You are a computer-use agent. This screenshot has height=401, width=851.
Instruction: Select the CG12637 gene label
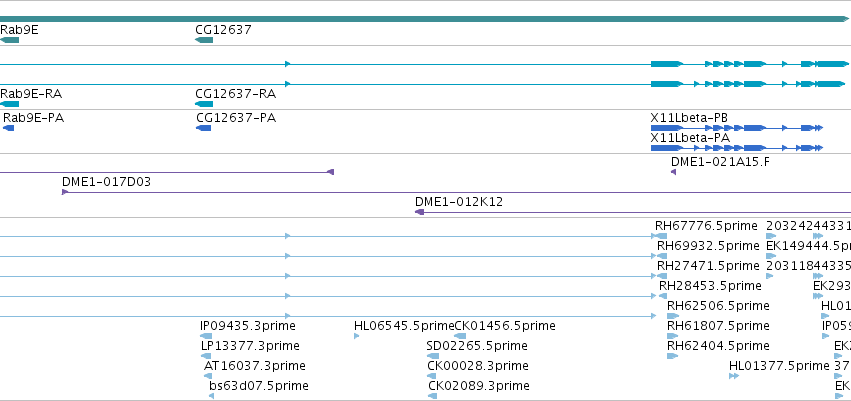[x=223, y=29]
